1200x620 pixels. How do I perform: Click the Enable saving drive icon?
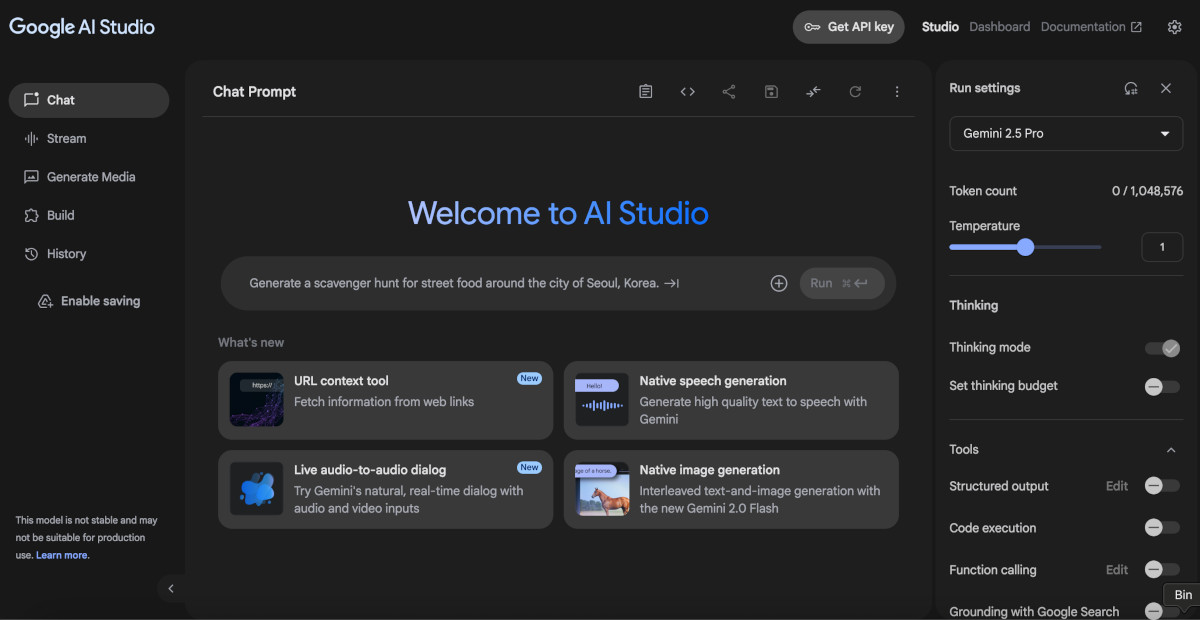tap(45, 301)
